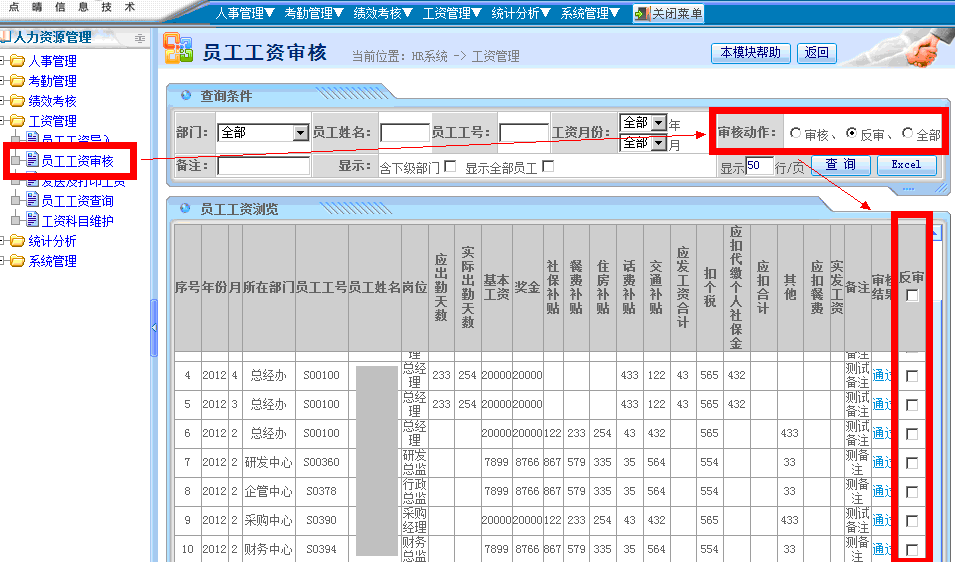The image size is (955, 562).
Task: Click the Excel export button
Action: 906,165
